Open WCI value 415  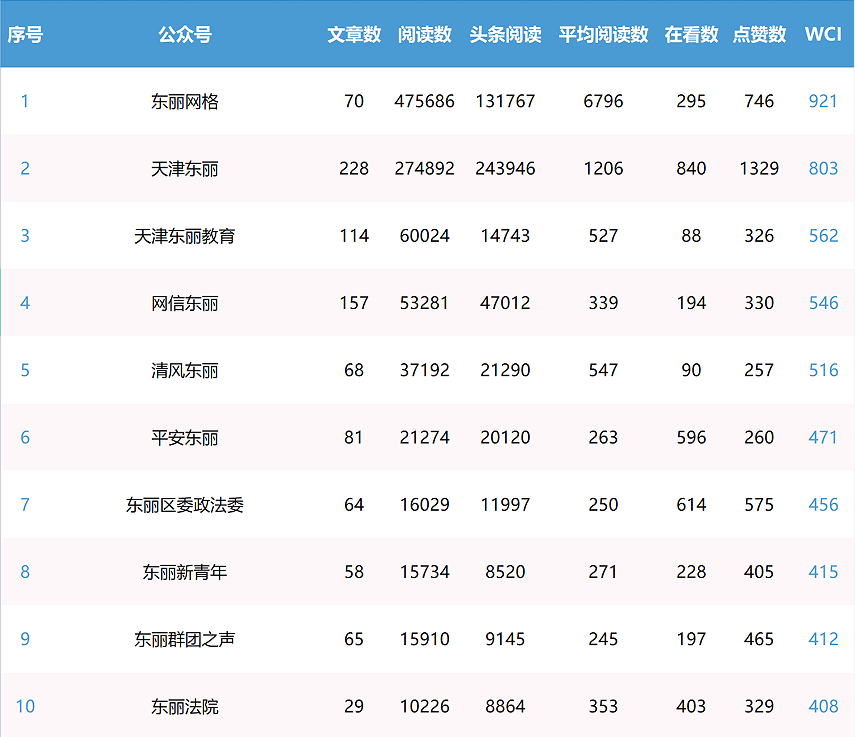tap(823, 571)
